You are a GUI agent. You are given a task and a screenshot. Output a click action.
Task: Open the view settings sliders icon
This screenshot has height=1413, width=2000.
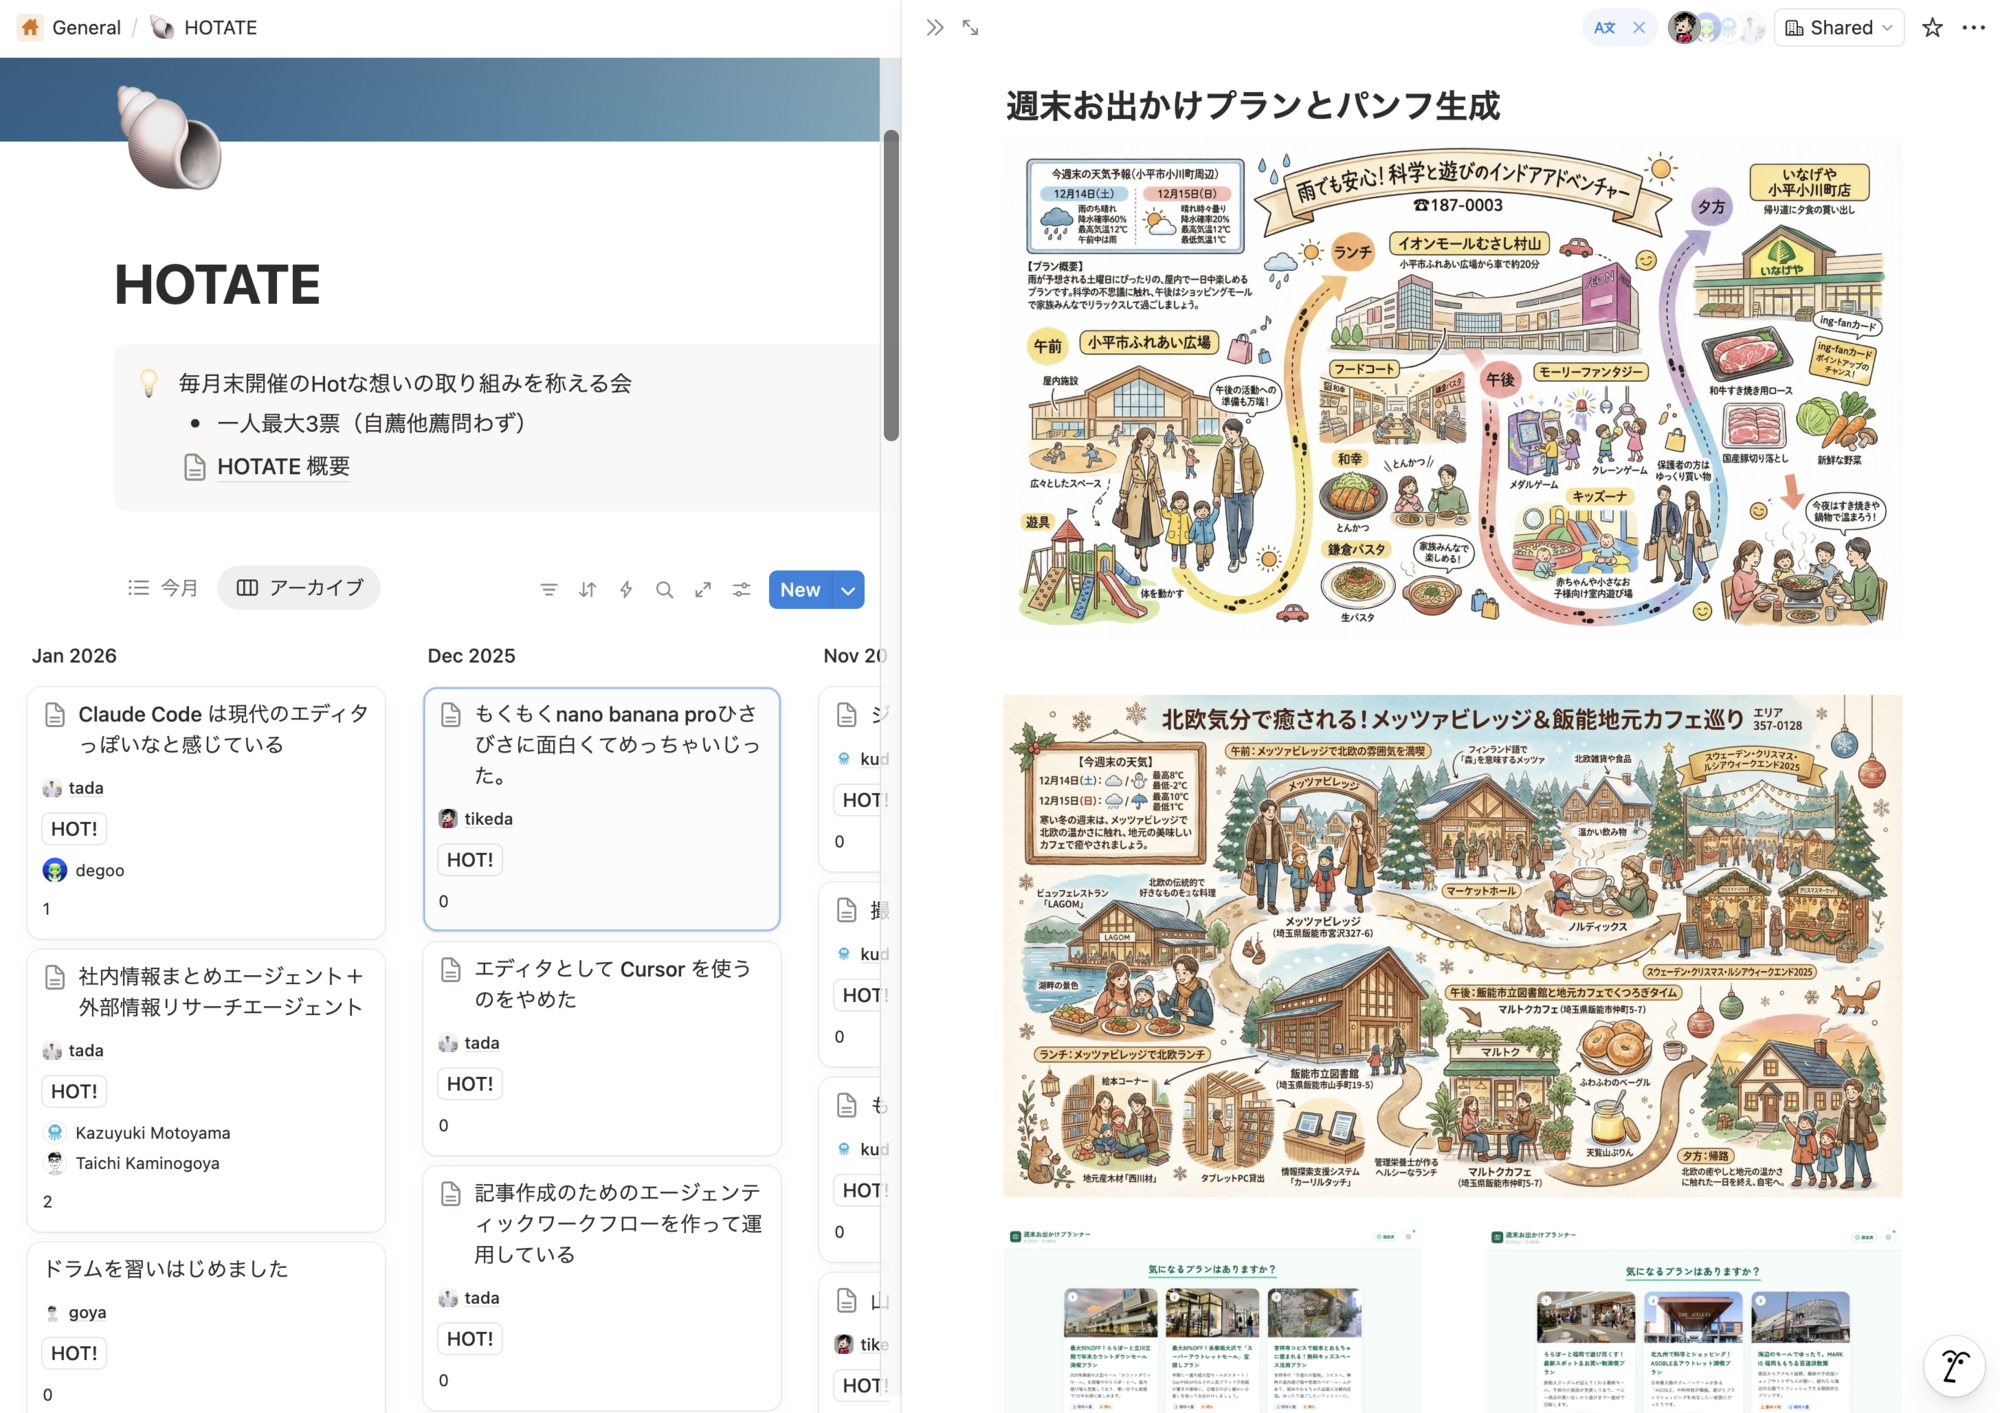coord(741,590)
